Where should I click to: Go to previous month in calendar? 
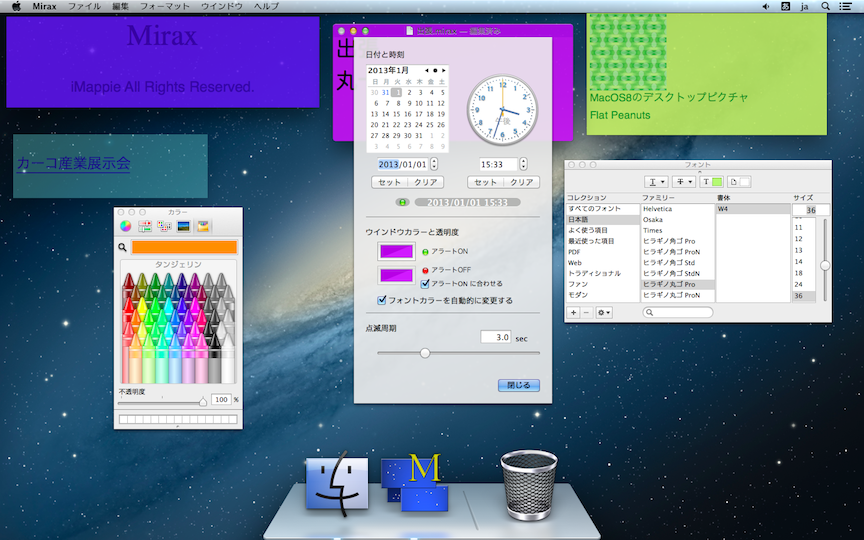tap(426, 71)
